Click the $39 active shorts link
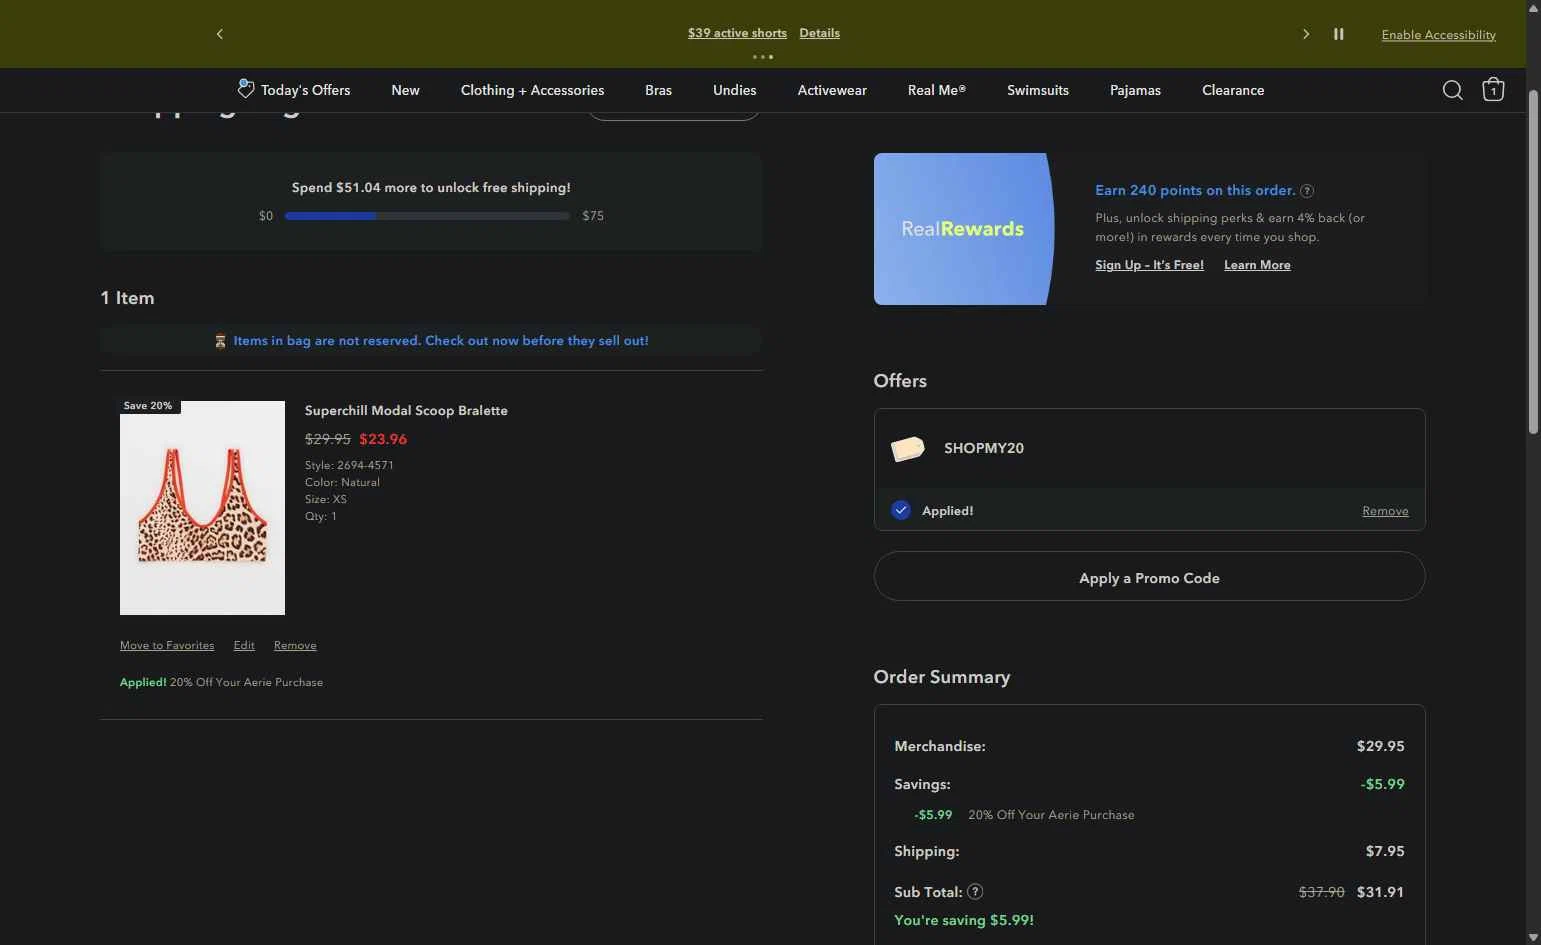 [x=737, y=33]
